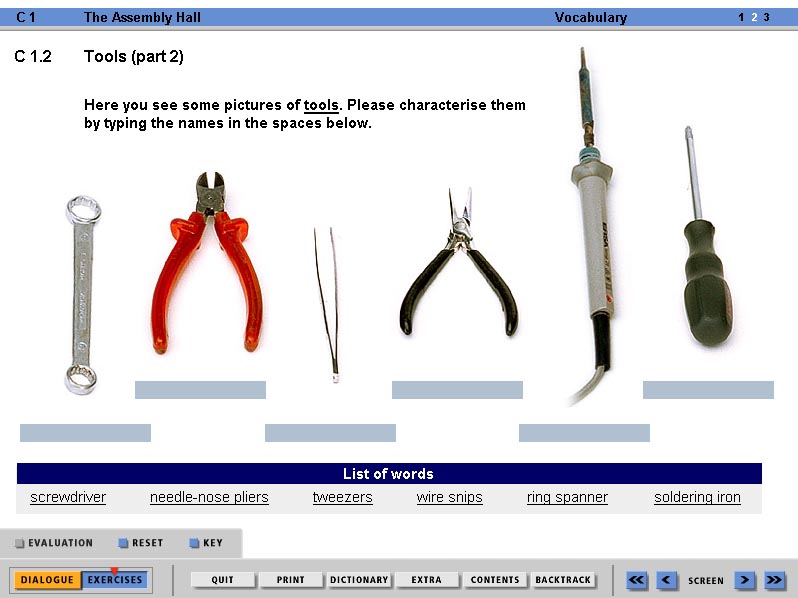
Task: Select 'needle-nose pliers' from word list
Action: point(209,497)
